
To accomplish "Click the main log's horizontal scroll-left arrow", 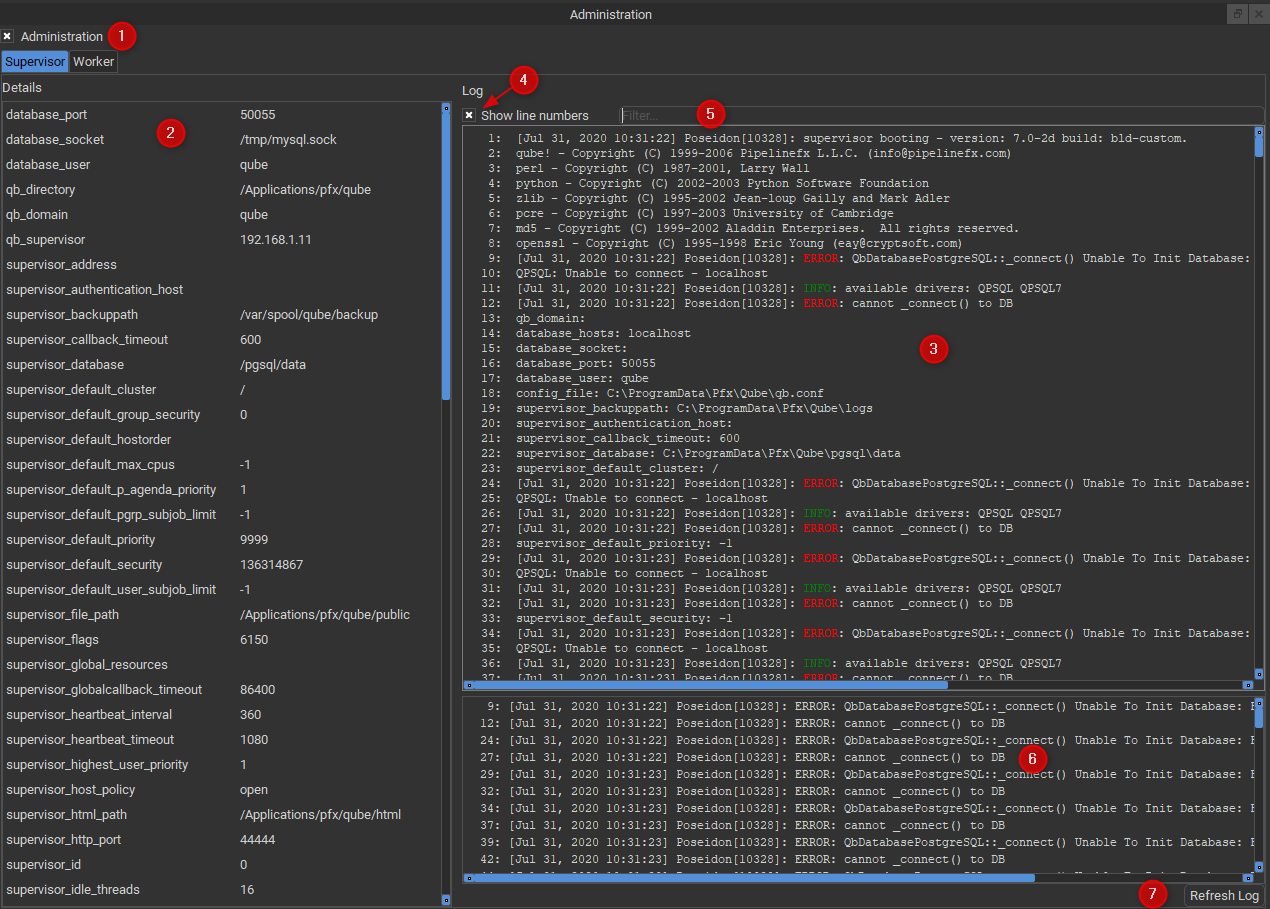I will 468,685.
